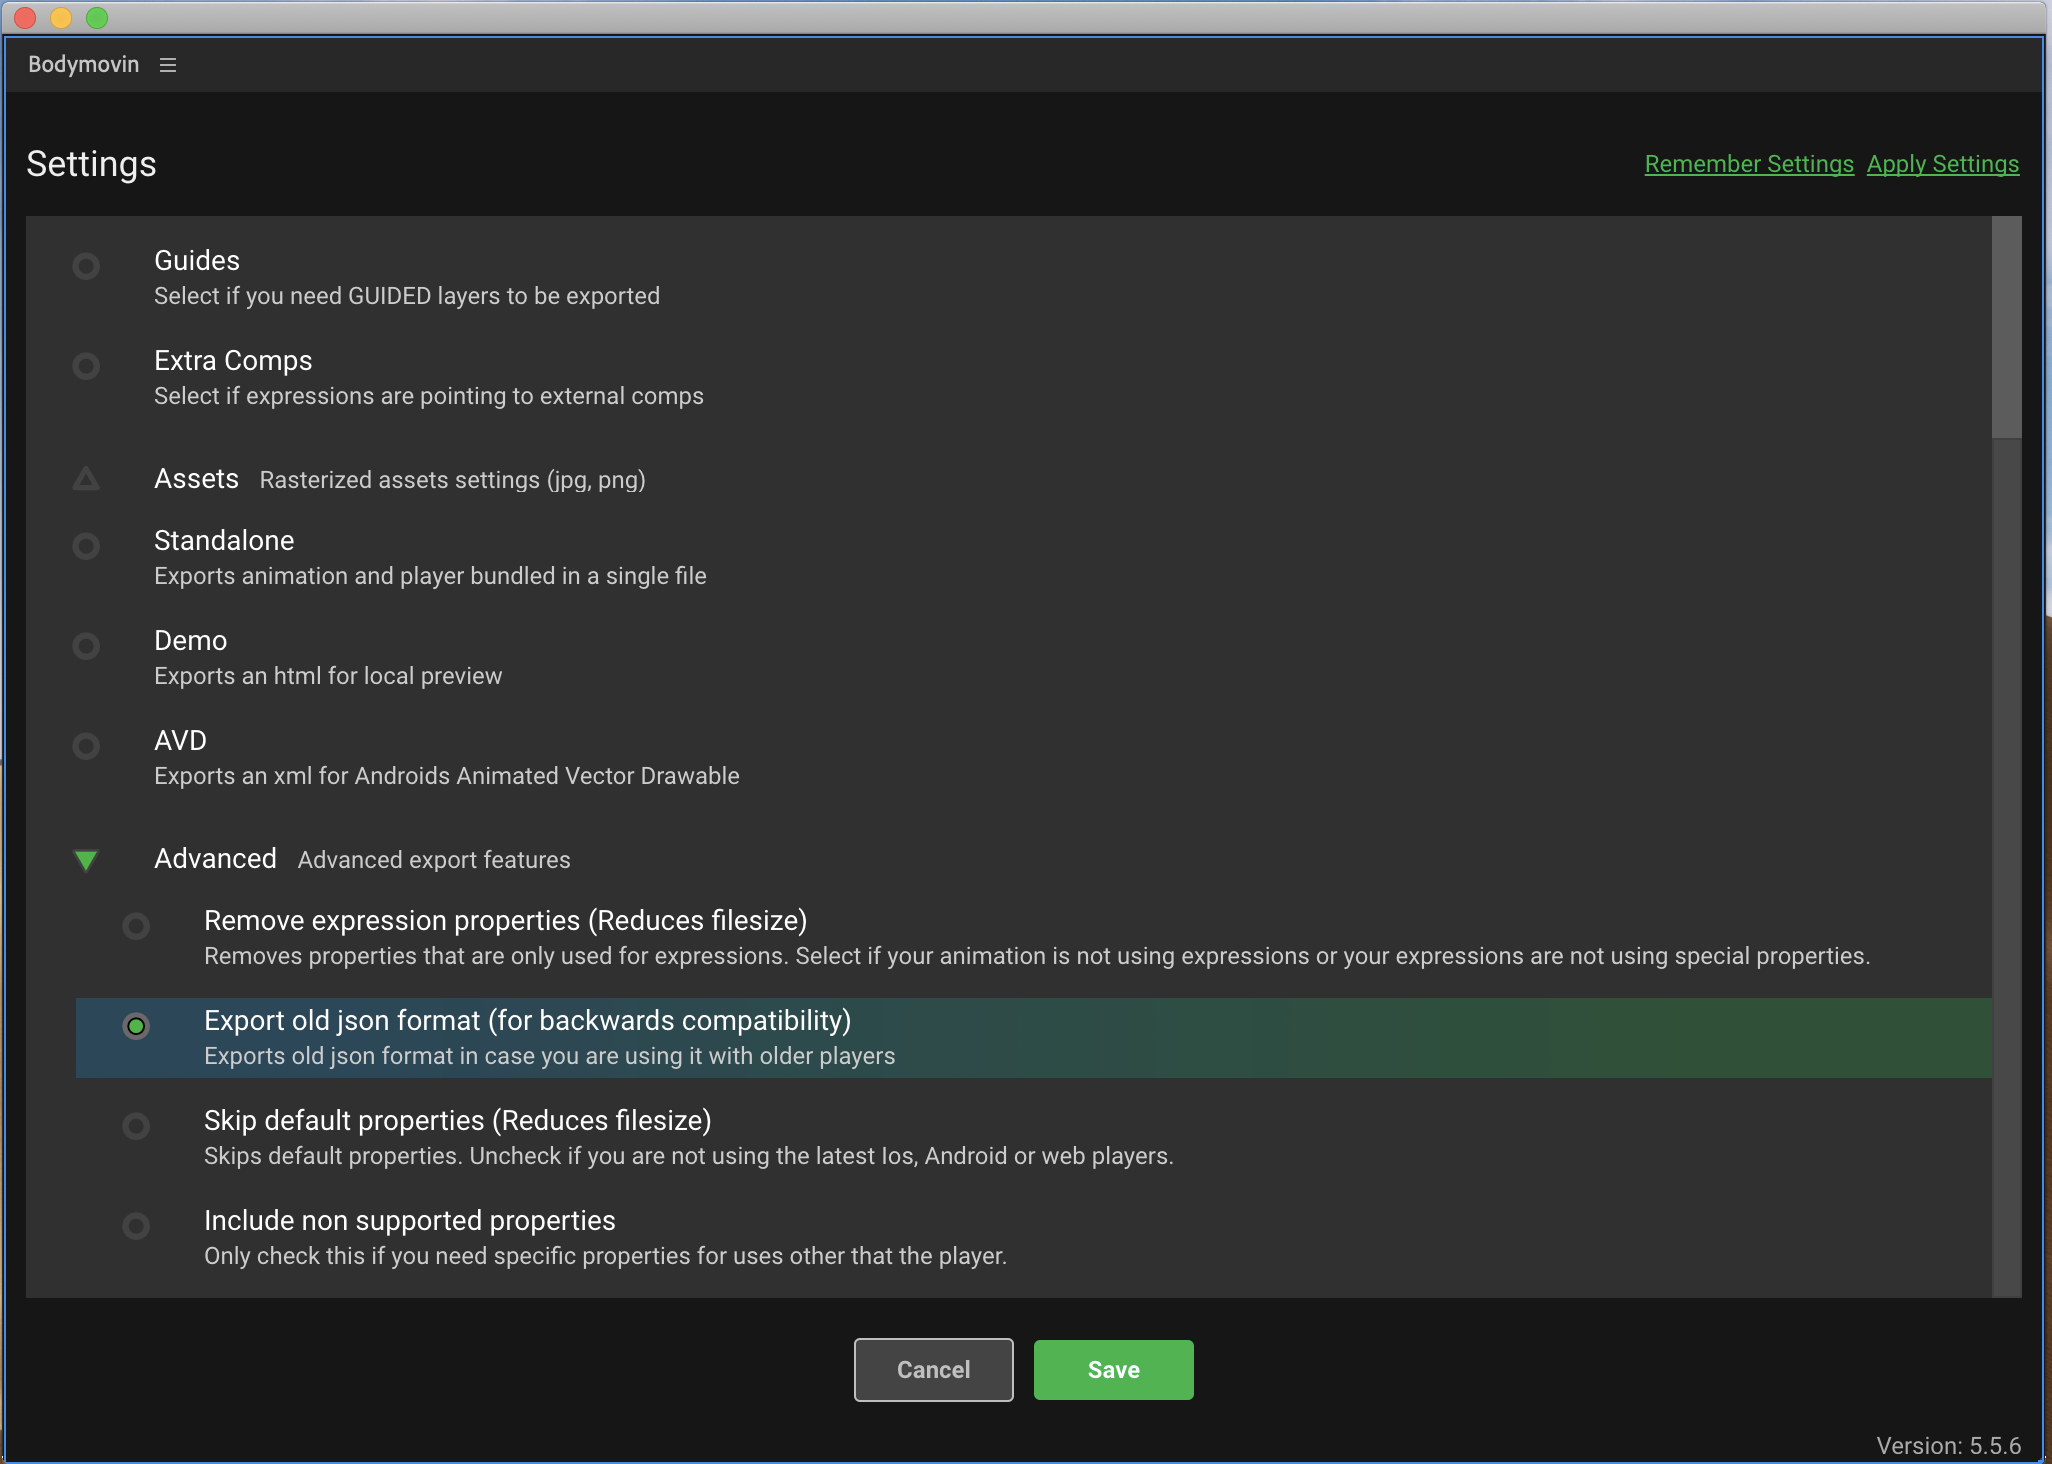Open the Bodymovin panel hamburger menu
The width and height of the screenshot is (2052, 1464).
point(168,65)
